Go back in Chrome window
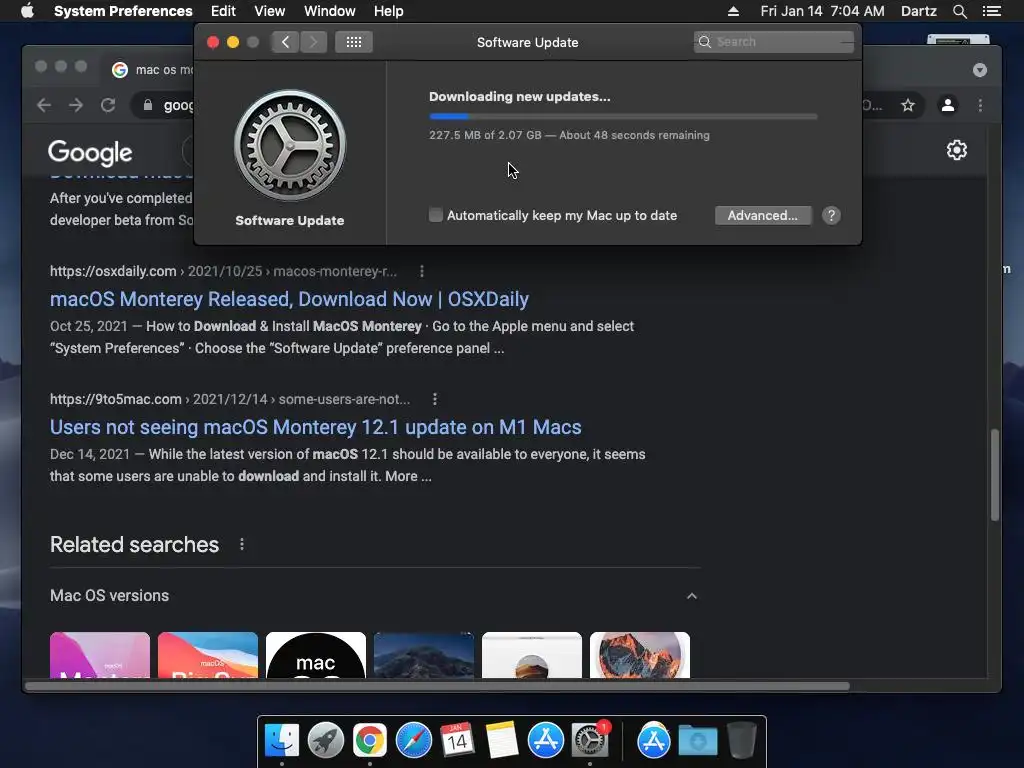The image size is (1024, 768). click(44, 105)
